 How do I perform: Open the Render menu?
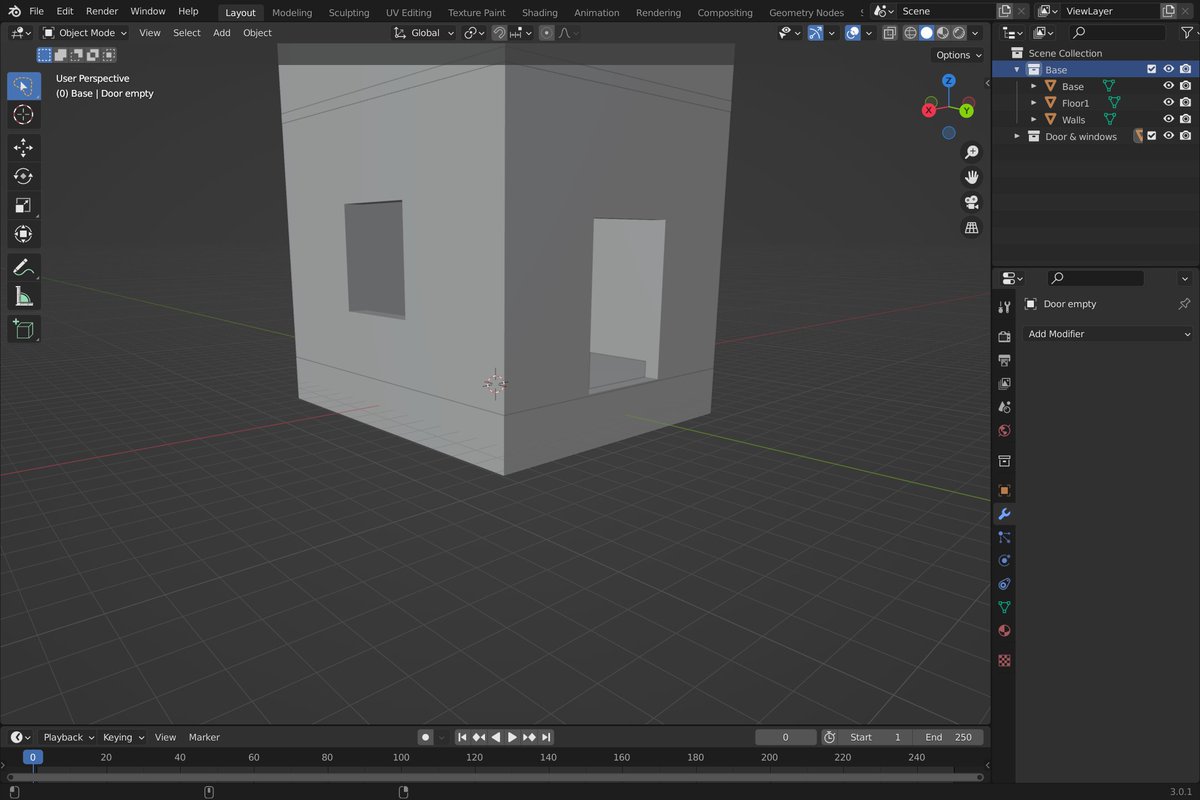[x=102, y=11]
